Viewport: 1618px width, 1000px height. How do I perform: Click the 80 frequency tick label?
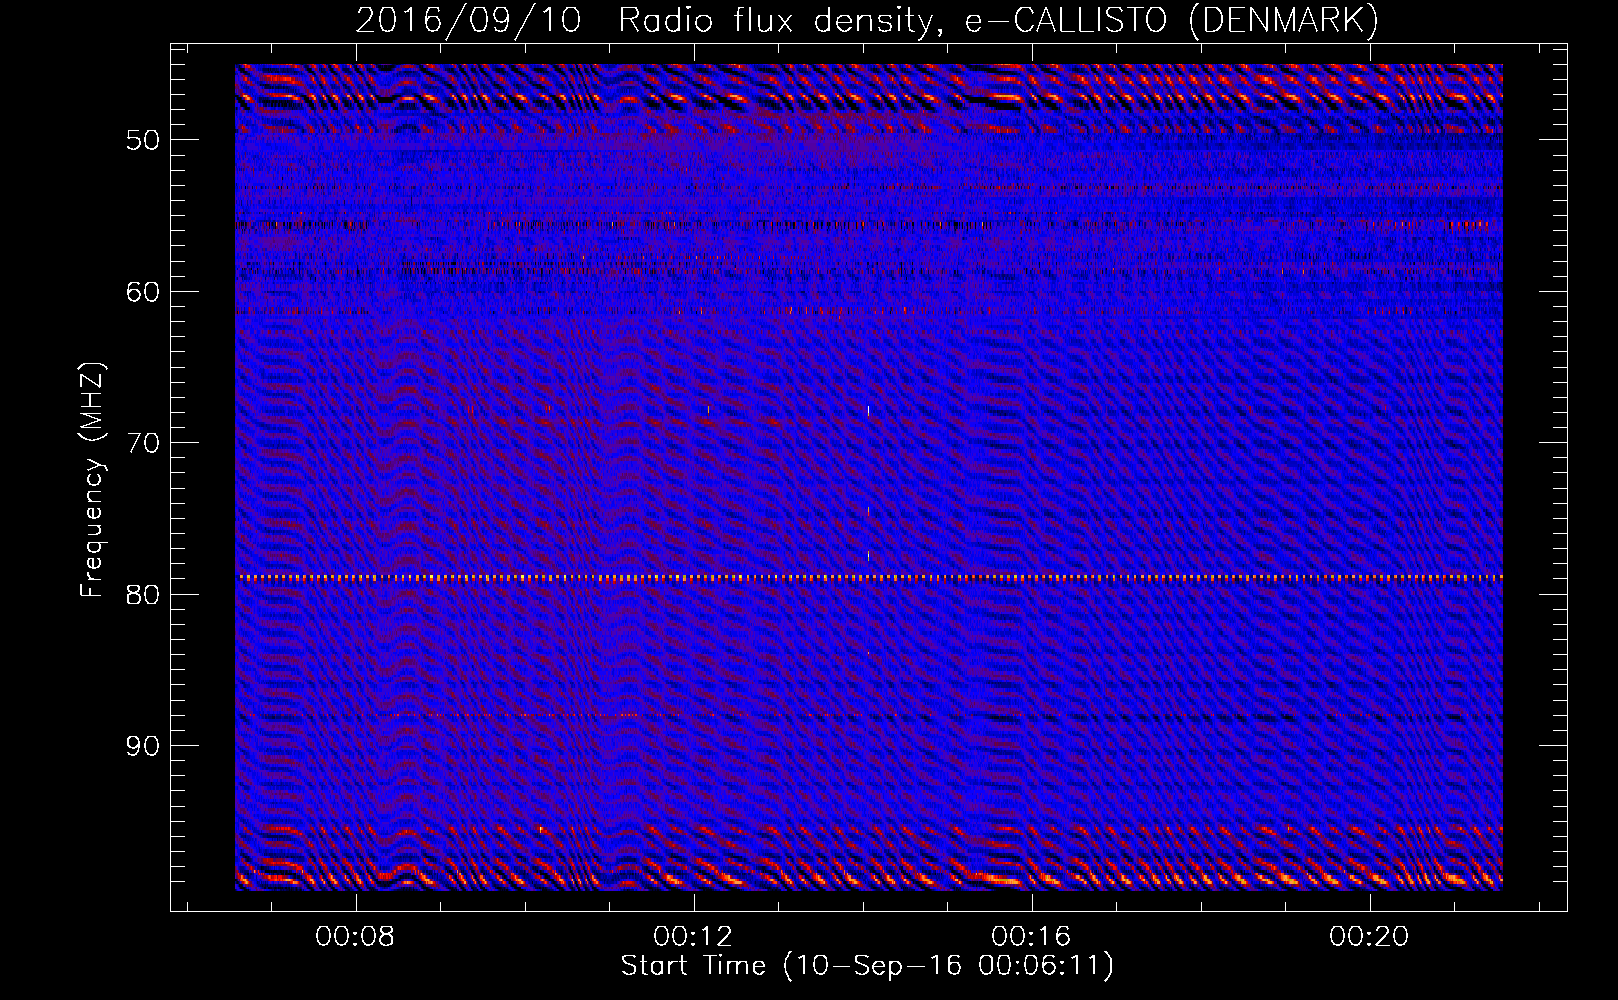click(143, 595)
